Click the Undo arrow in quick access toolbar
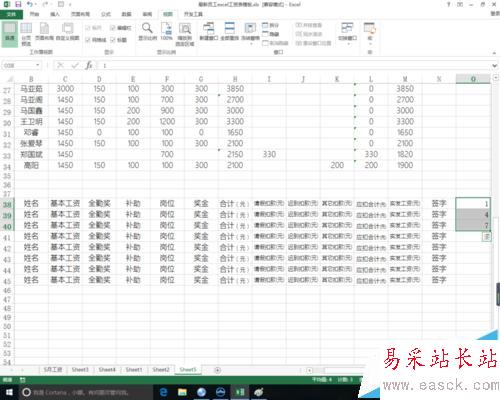500x400 pixels. coord(30,4)
